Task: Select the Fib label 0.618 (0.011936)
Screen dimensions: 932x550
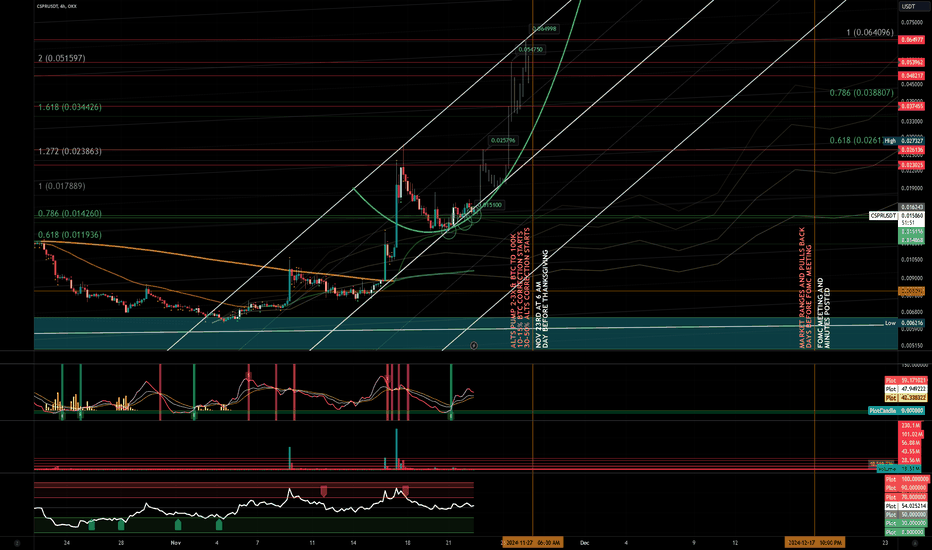Action: tap(70, 235)
